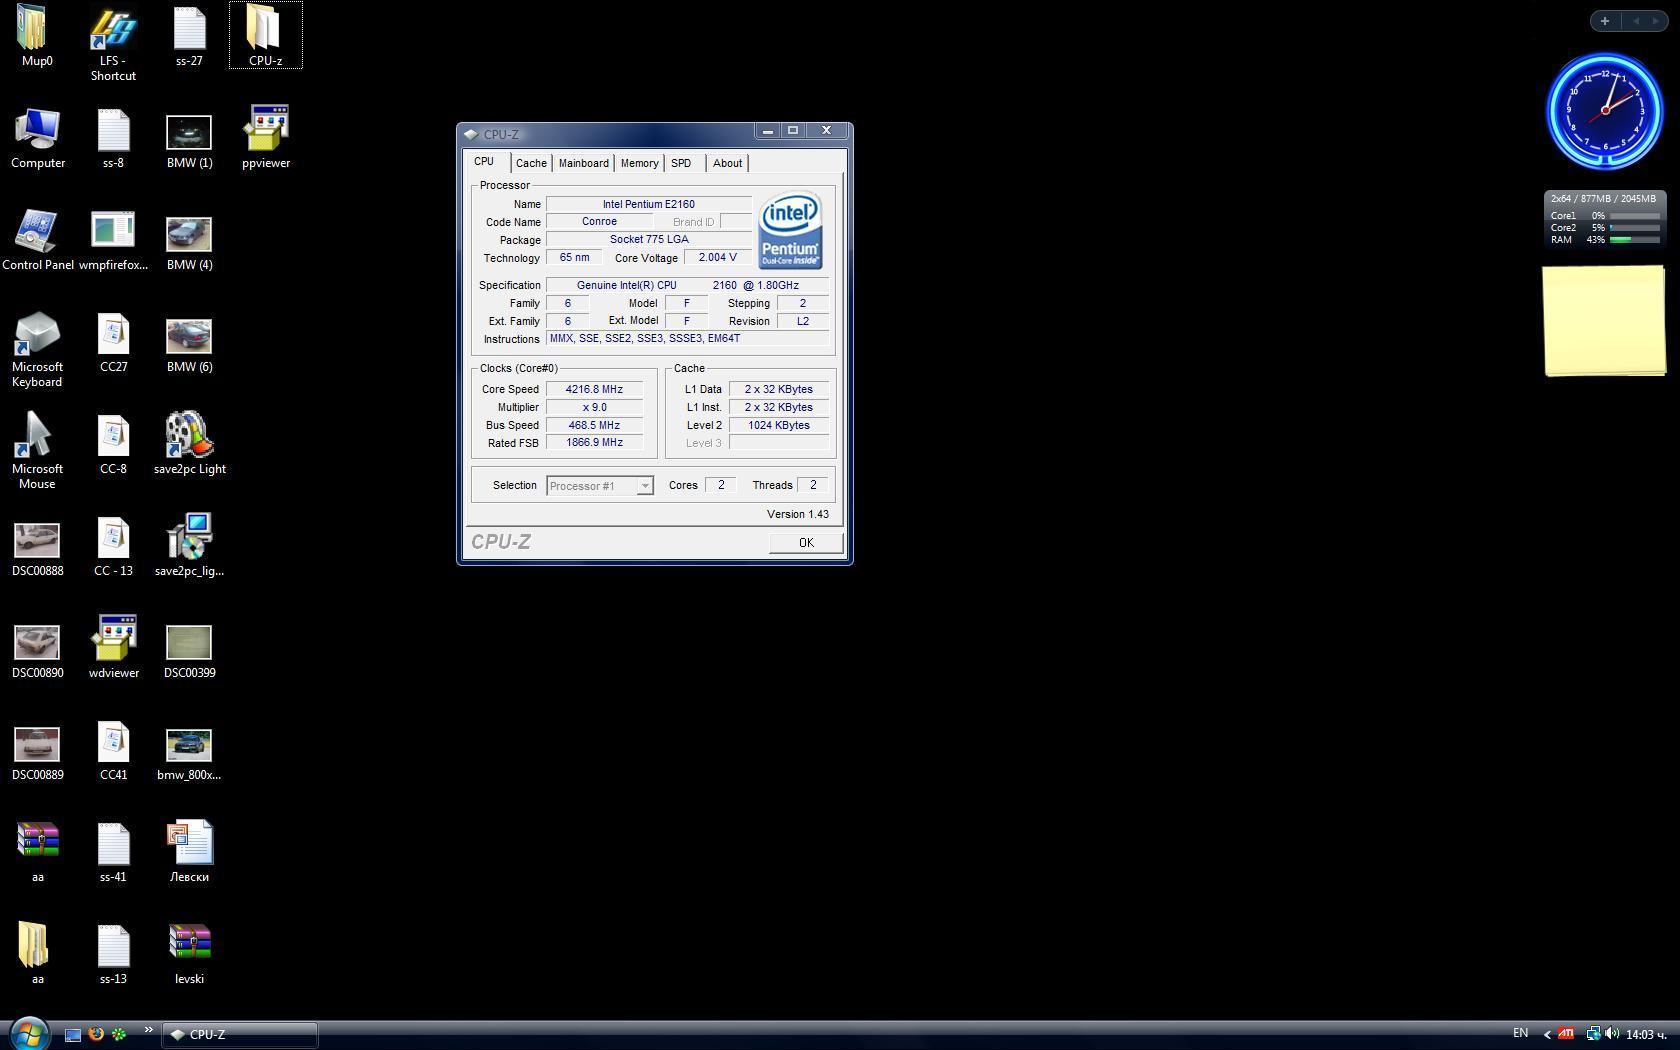
Task: Open the Левски presentation file icon
Action: [189, 844]
